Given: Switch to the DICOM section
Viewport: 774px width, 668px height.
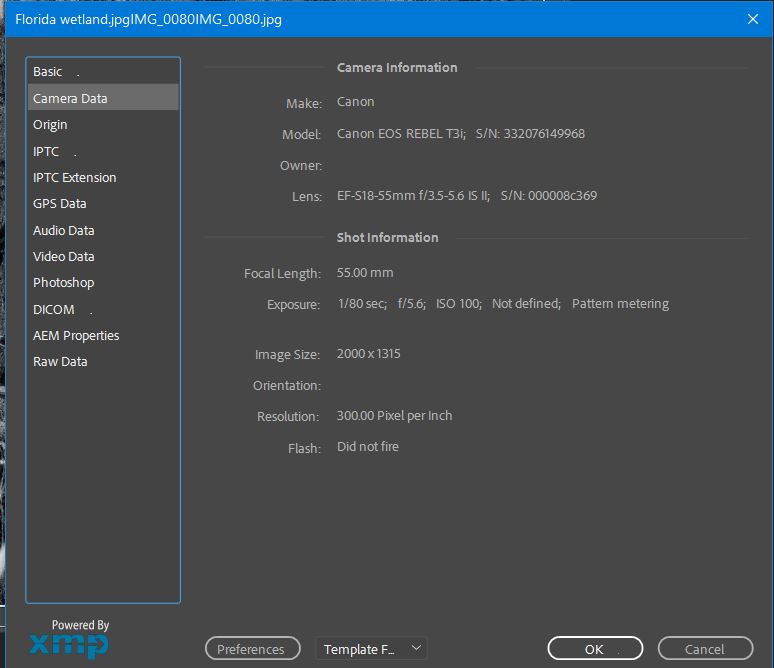Looking at the screenshot, I should 103,309.
